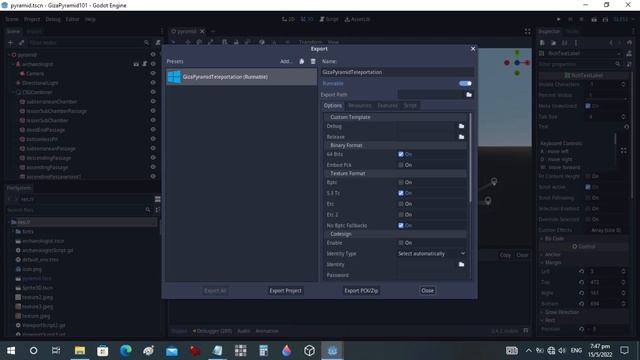Collapse the Custom Template section
640x360 pixels.
(x=396, y=117)
